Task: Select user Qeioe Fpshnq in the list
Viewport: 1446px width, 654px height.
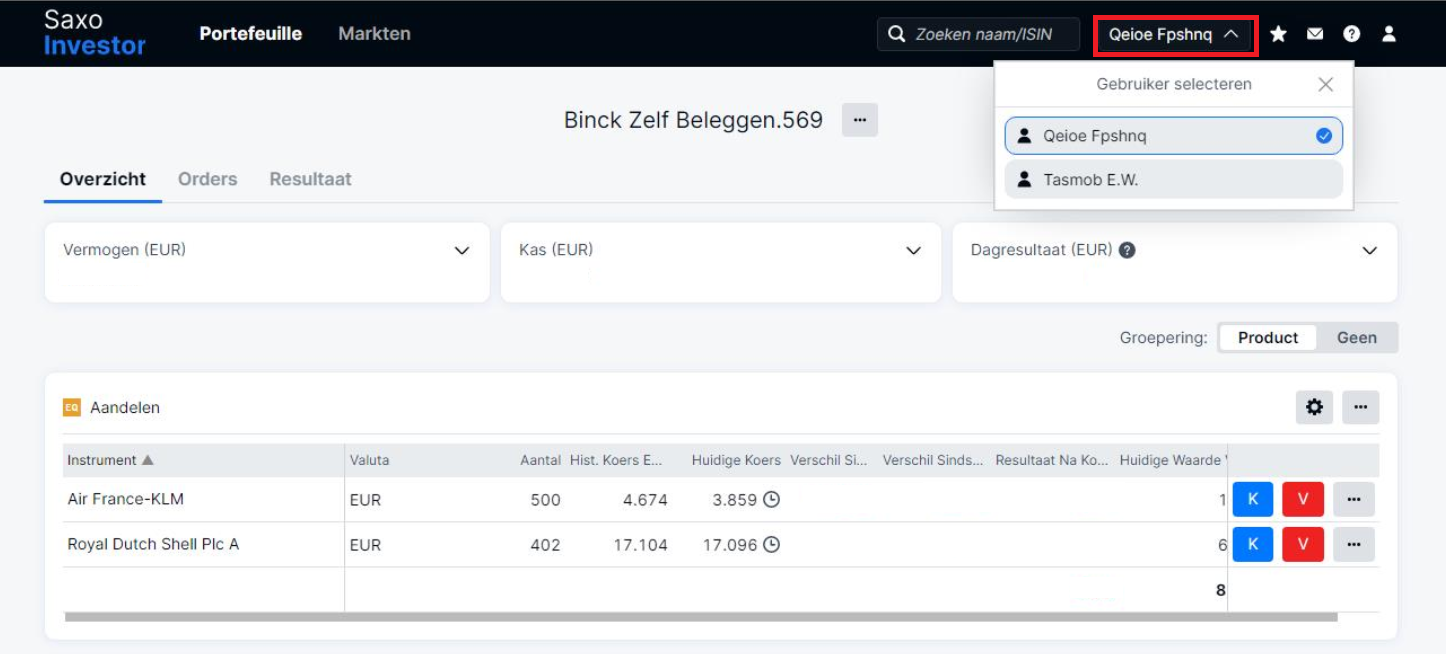Action: point(1174,136)
